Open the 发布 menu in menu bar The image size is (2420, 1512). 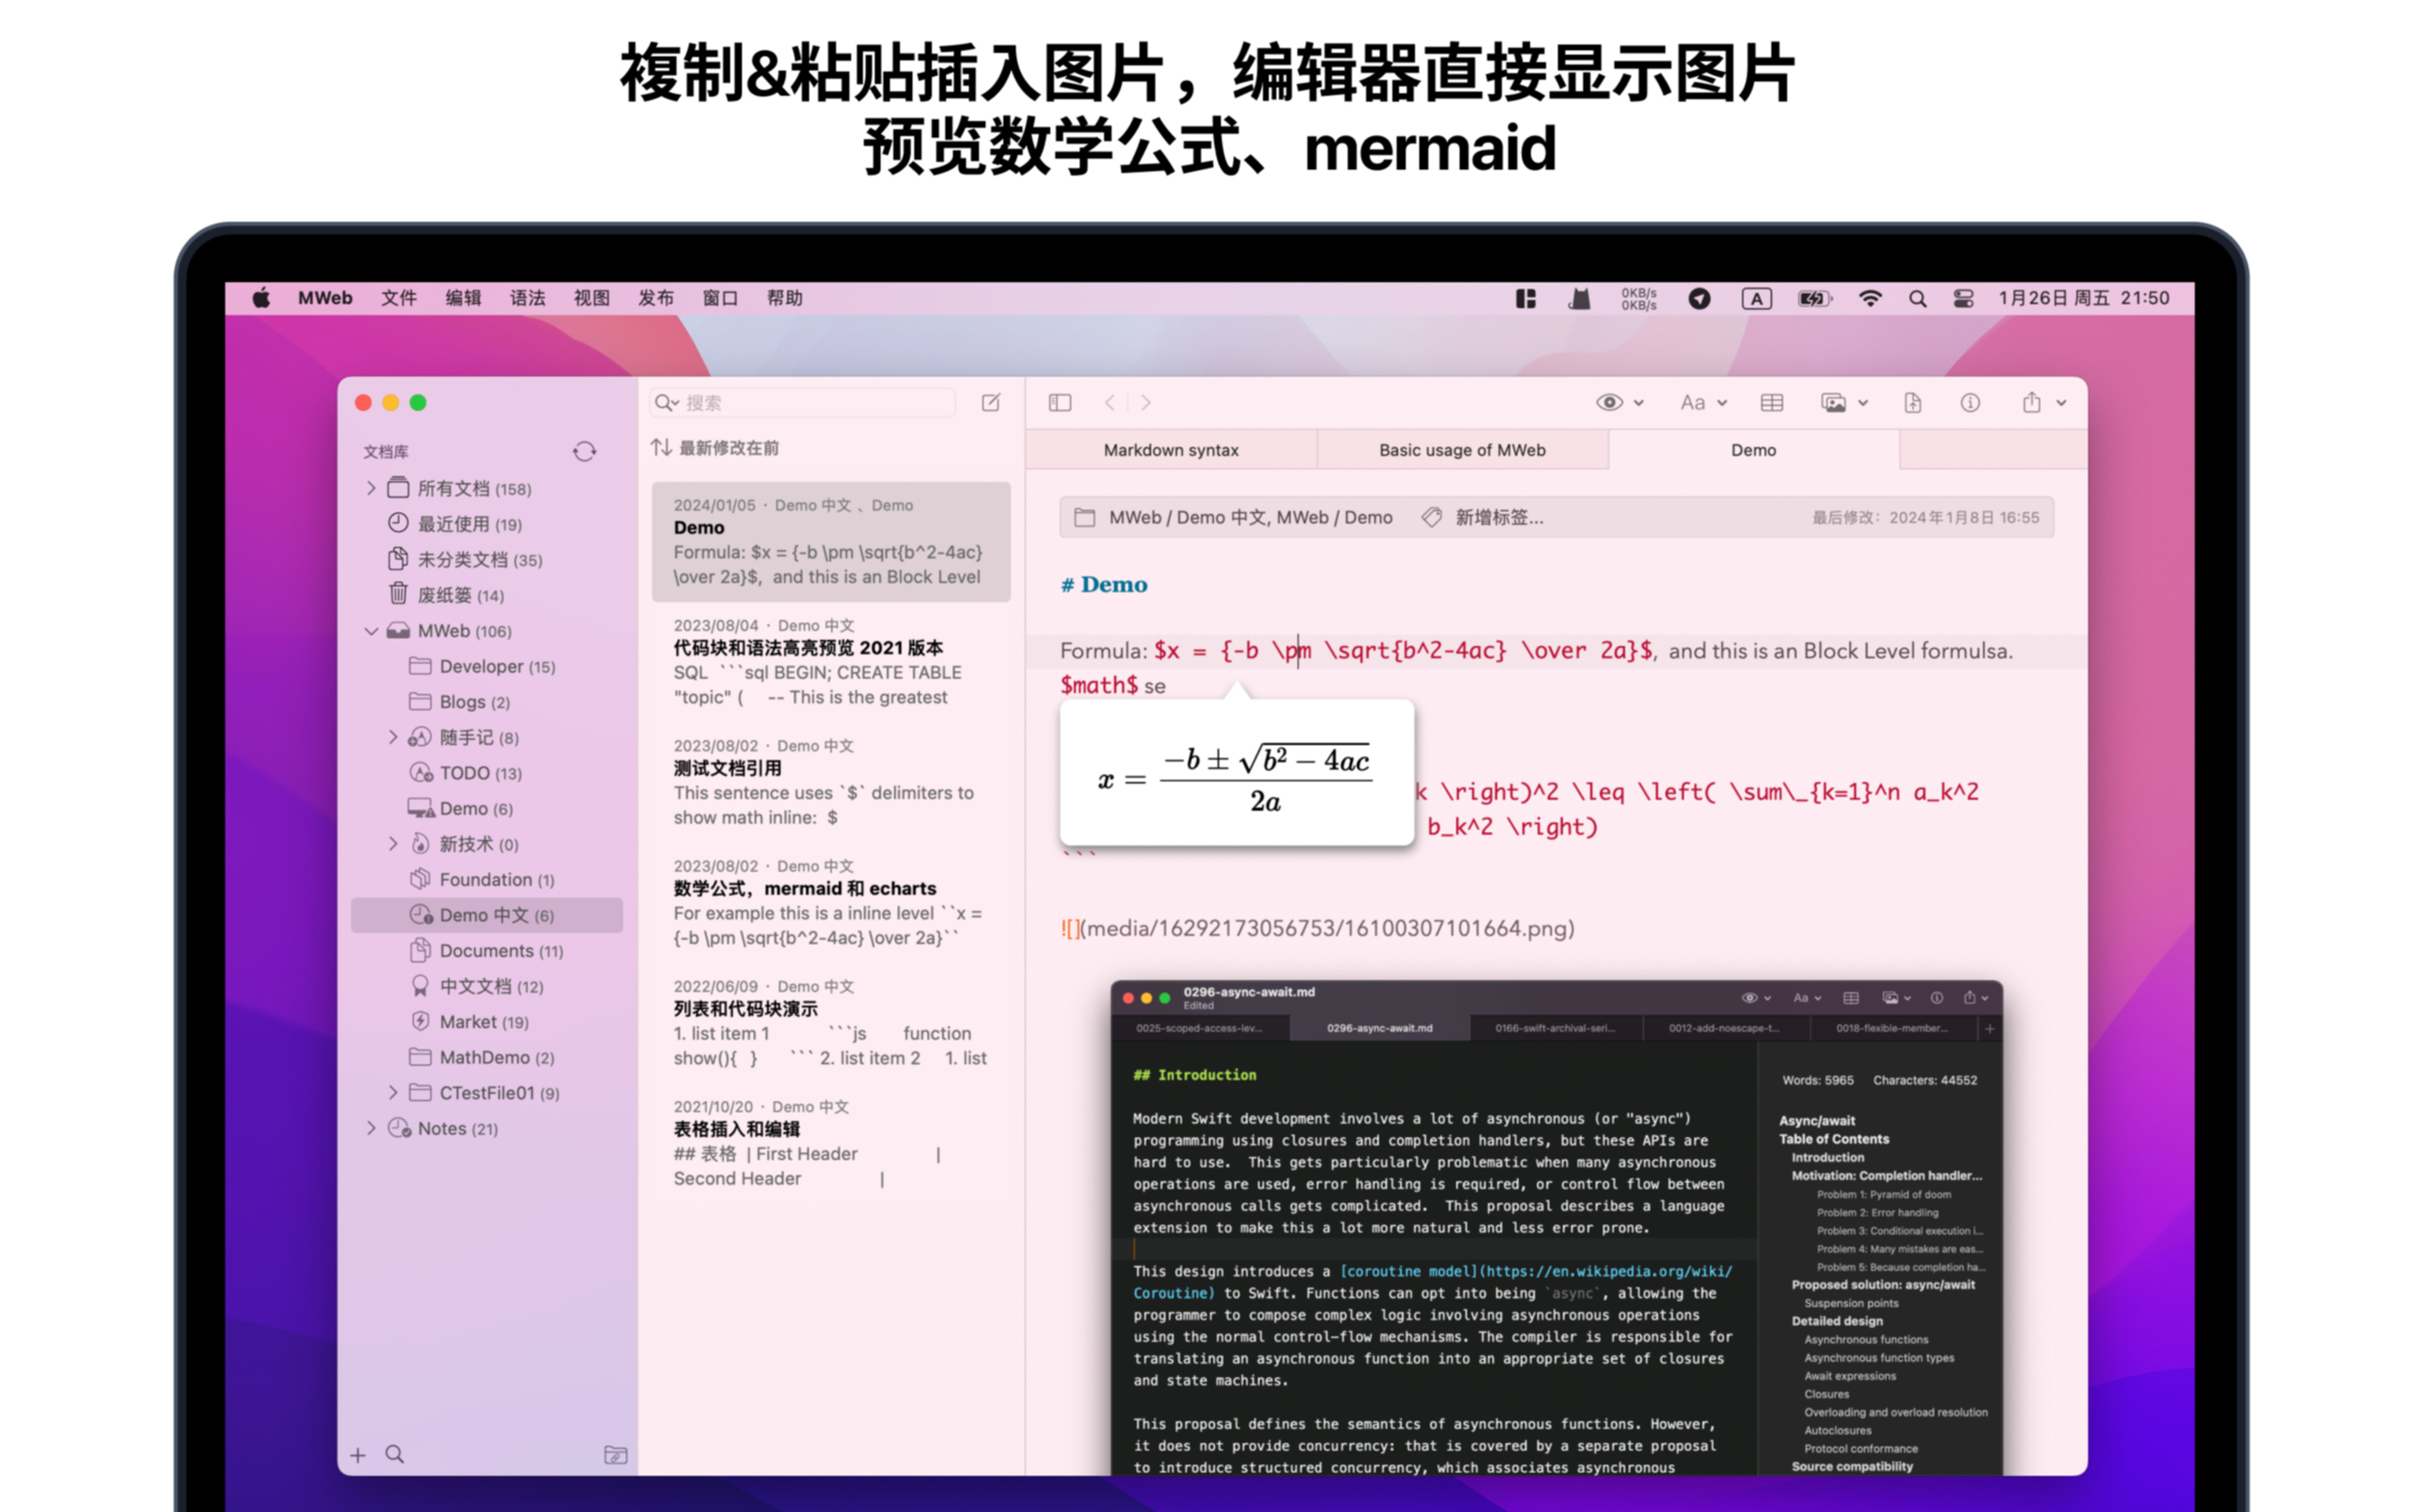655,298
